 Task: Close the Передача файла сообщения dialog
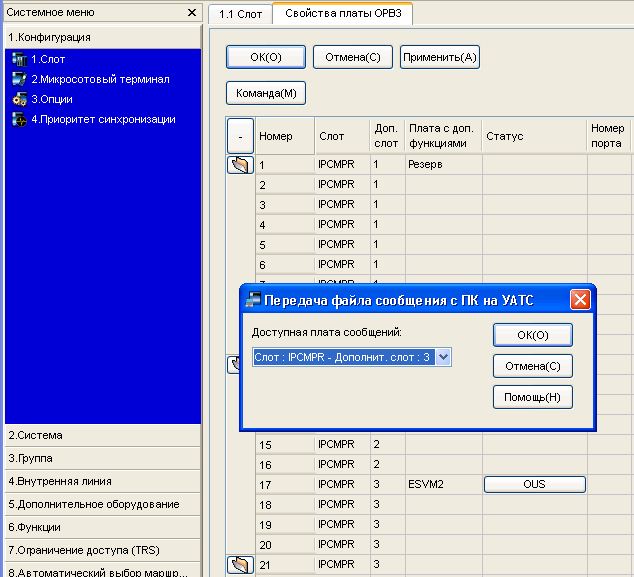580,300
